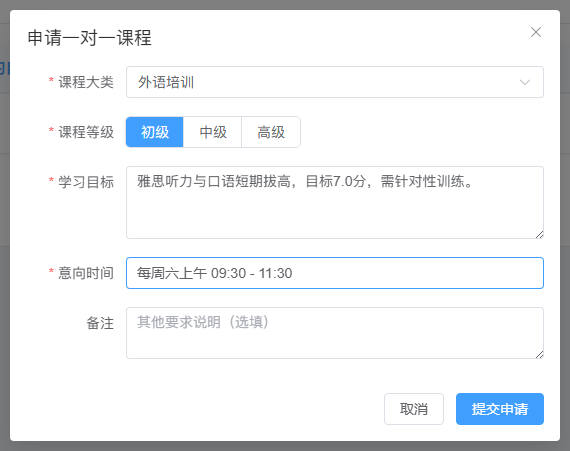Open the 课程大类 dropdown showing 外语培训

click(335, 82)
